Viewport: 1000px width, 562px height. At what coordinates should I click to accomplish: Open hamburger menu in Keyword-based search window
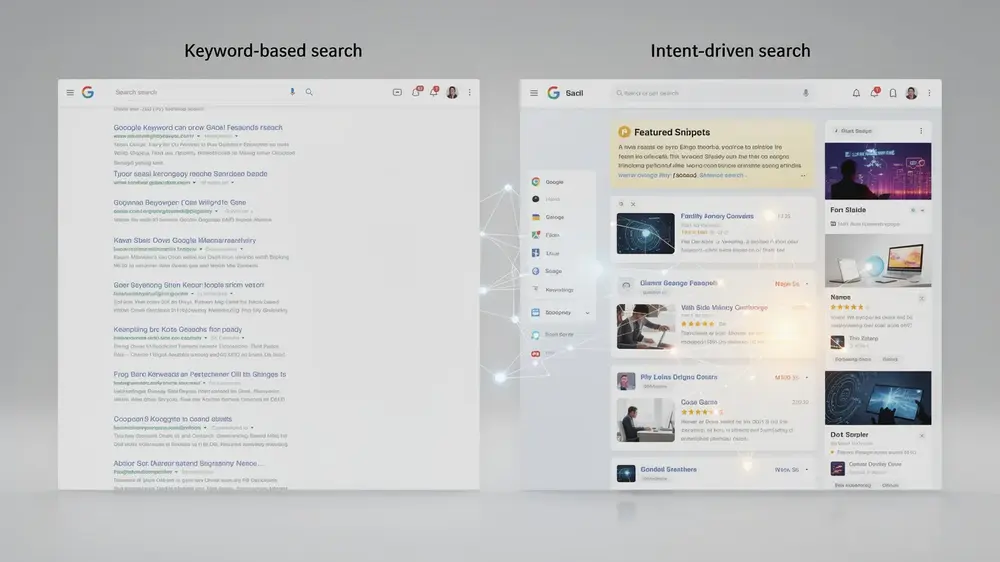[70, 92]
